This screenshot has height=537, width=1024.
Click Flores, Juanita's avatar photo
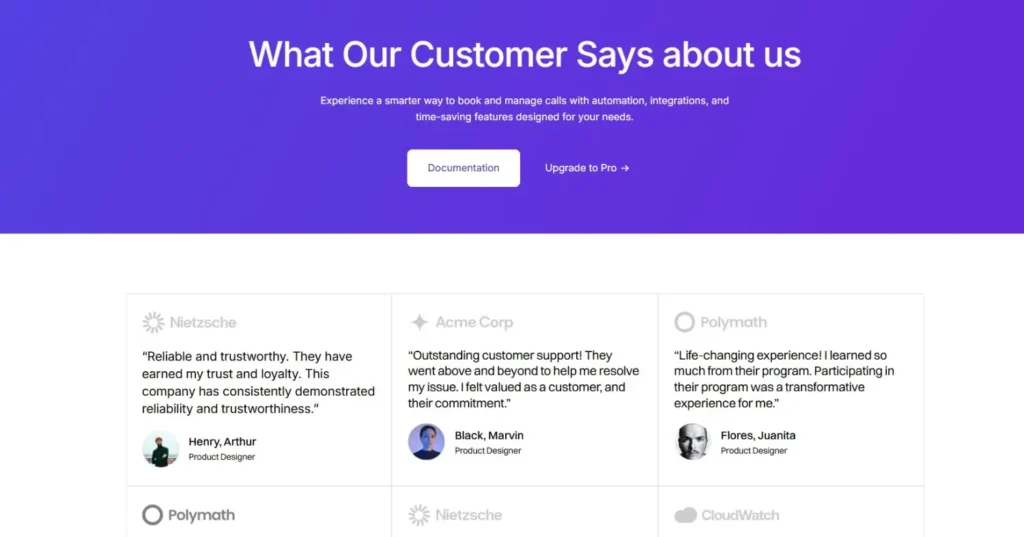(x=692, y=442)
